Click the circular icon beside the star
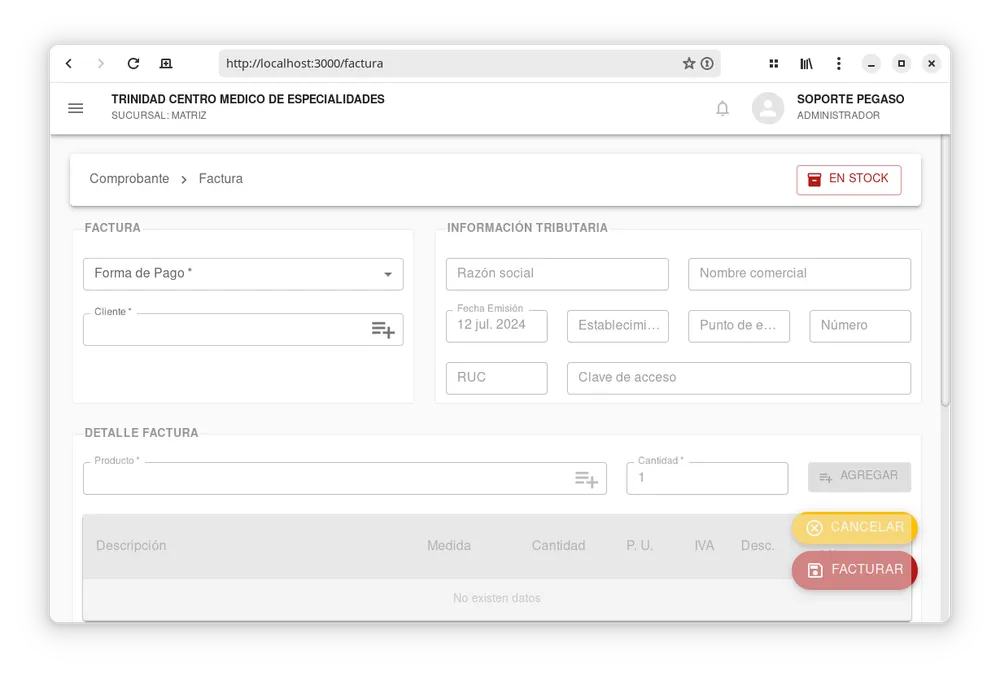 click(x=707, y=63)
